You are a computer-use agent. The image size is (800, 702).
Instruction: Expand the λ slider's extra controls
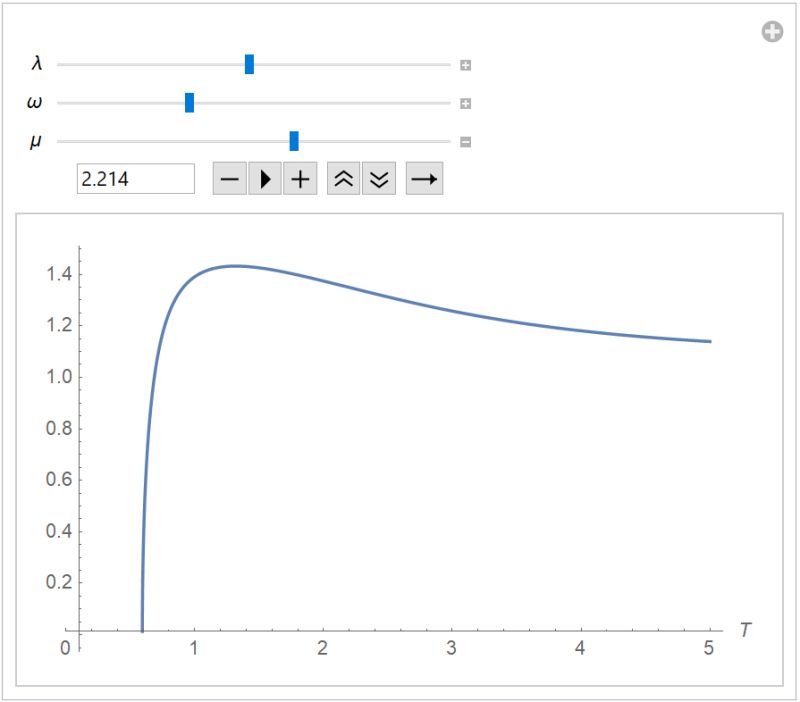click(x=465, y=65)
